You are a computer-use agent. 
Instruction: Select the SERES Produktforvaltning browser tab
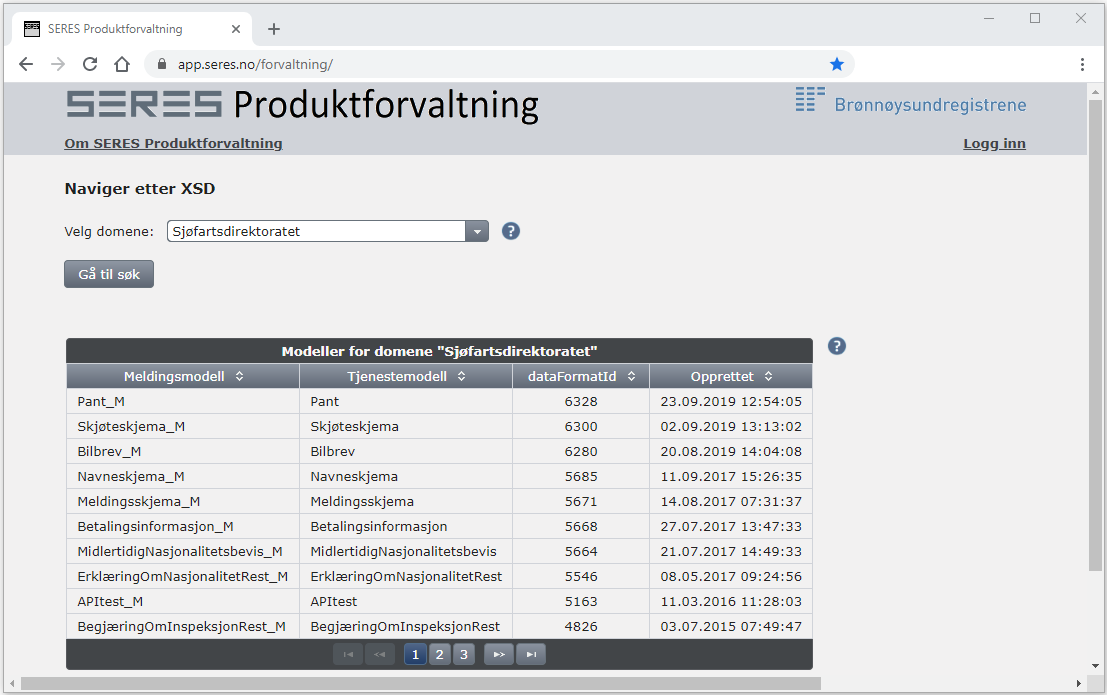click(131, 29)
